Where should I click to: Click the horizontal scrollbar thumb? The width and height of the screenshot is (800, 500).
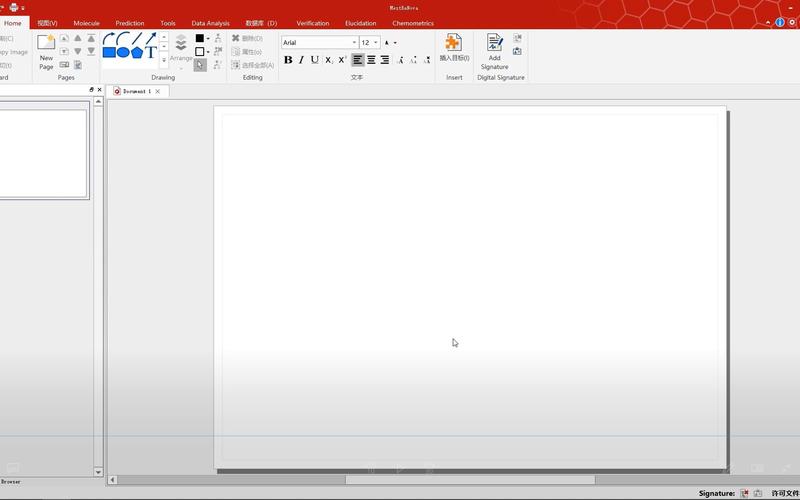470,480
